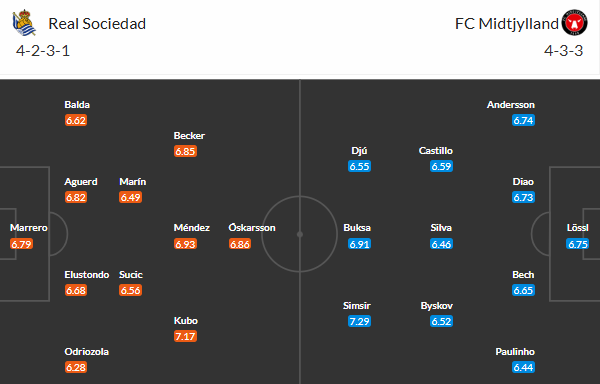This screenshot has width=600, height=384.
Task: Click player name Castillo
Action: [435, 150]
